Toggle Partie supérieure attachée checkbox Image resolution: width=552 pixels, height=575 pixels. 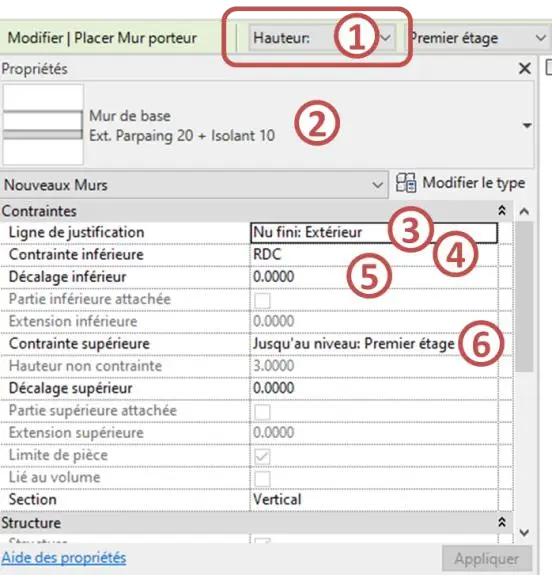pos(262,412)
